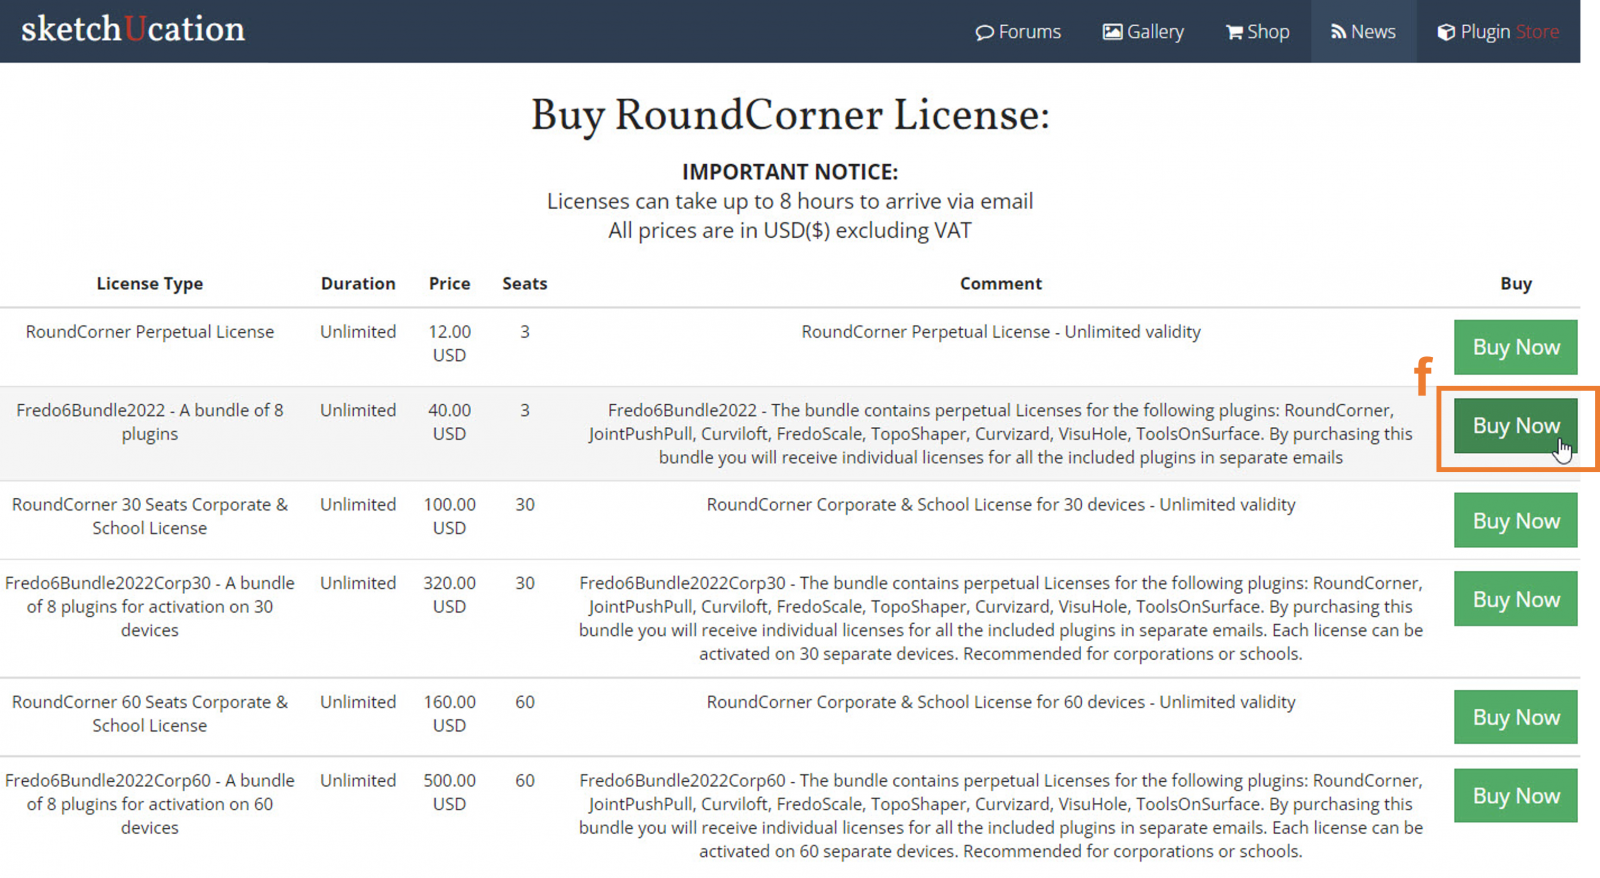
Task: Buy Now for RoundCorner 30 Seats Corporate license
Action: tap(1516, 520)
